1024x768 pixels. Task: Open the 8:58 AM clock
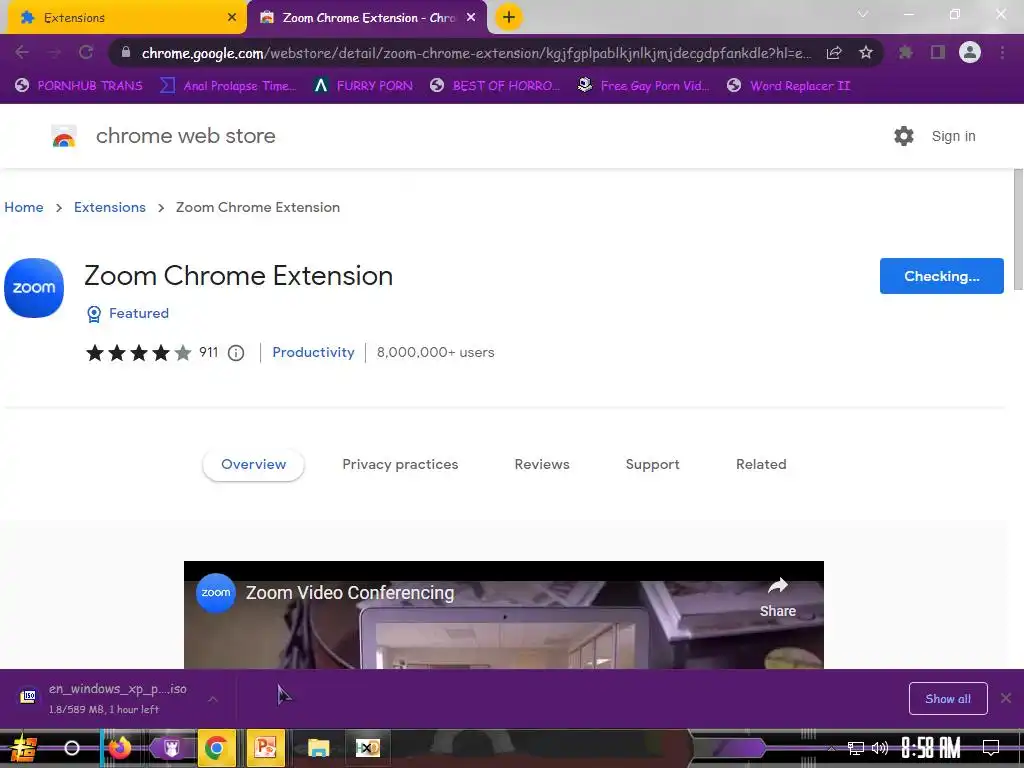click(931, 748)
